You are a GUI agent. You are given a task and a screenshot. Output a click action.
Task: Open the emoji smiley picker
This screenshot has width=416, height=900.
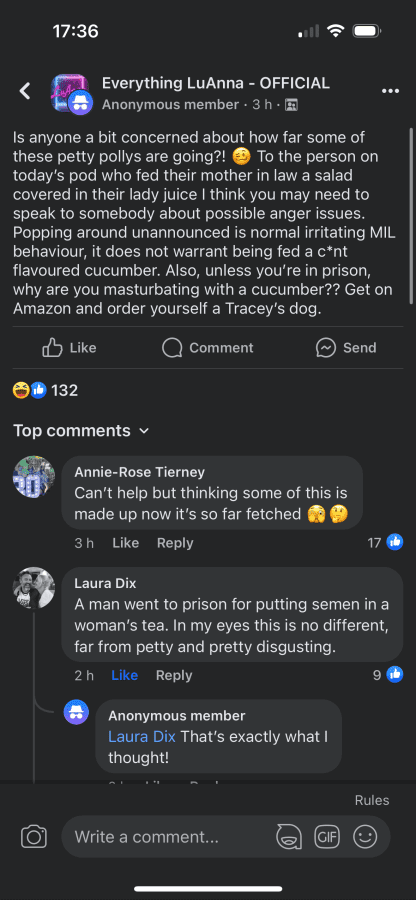pyautogui.click(x=365, y=837)
